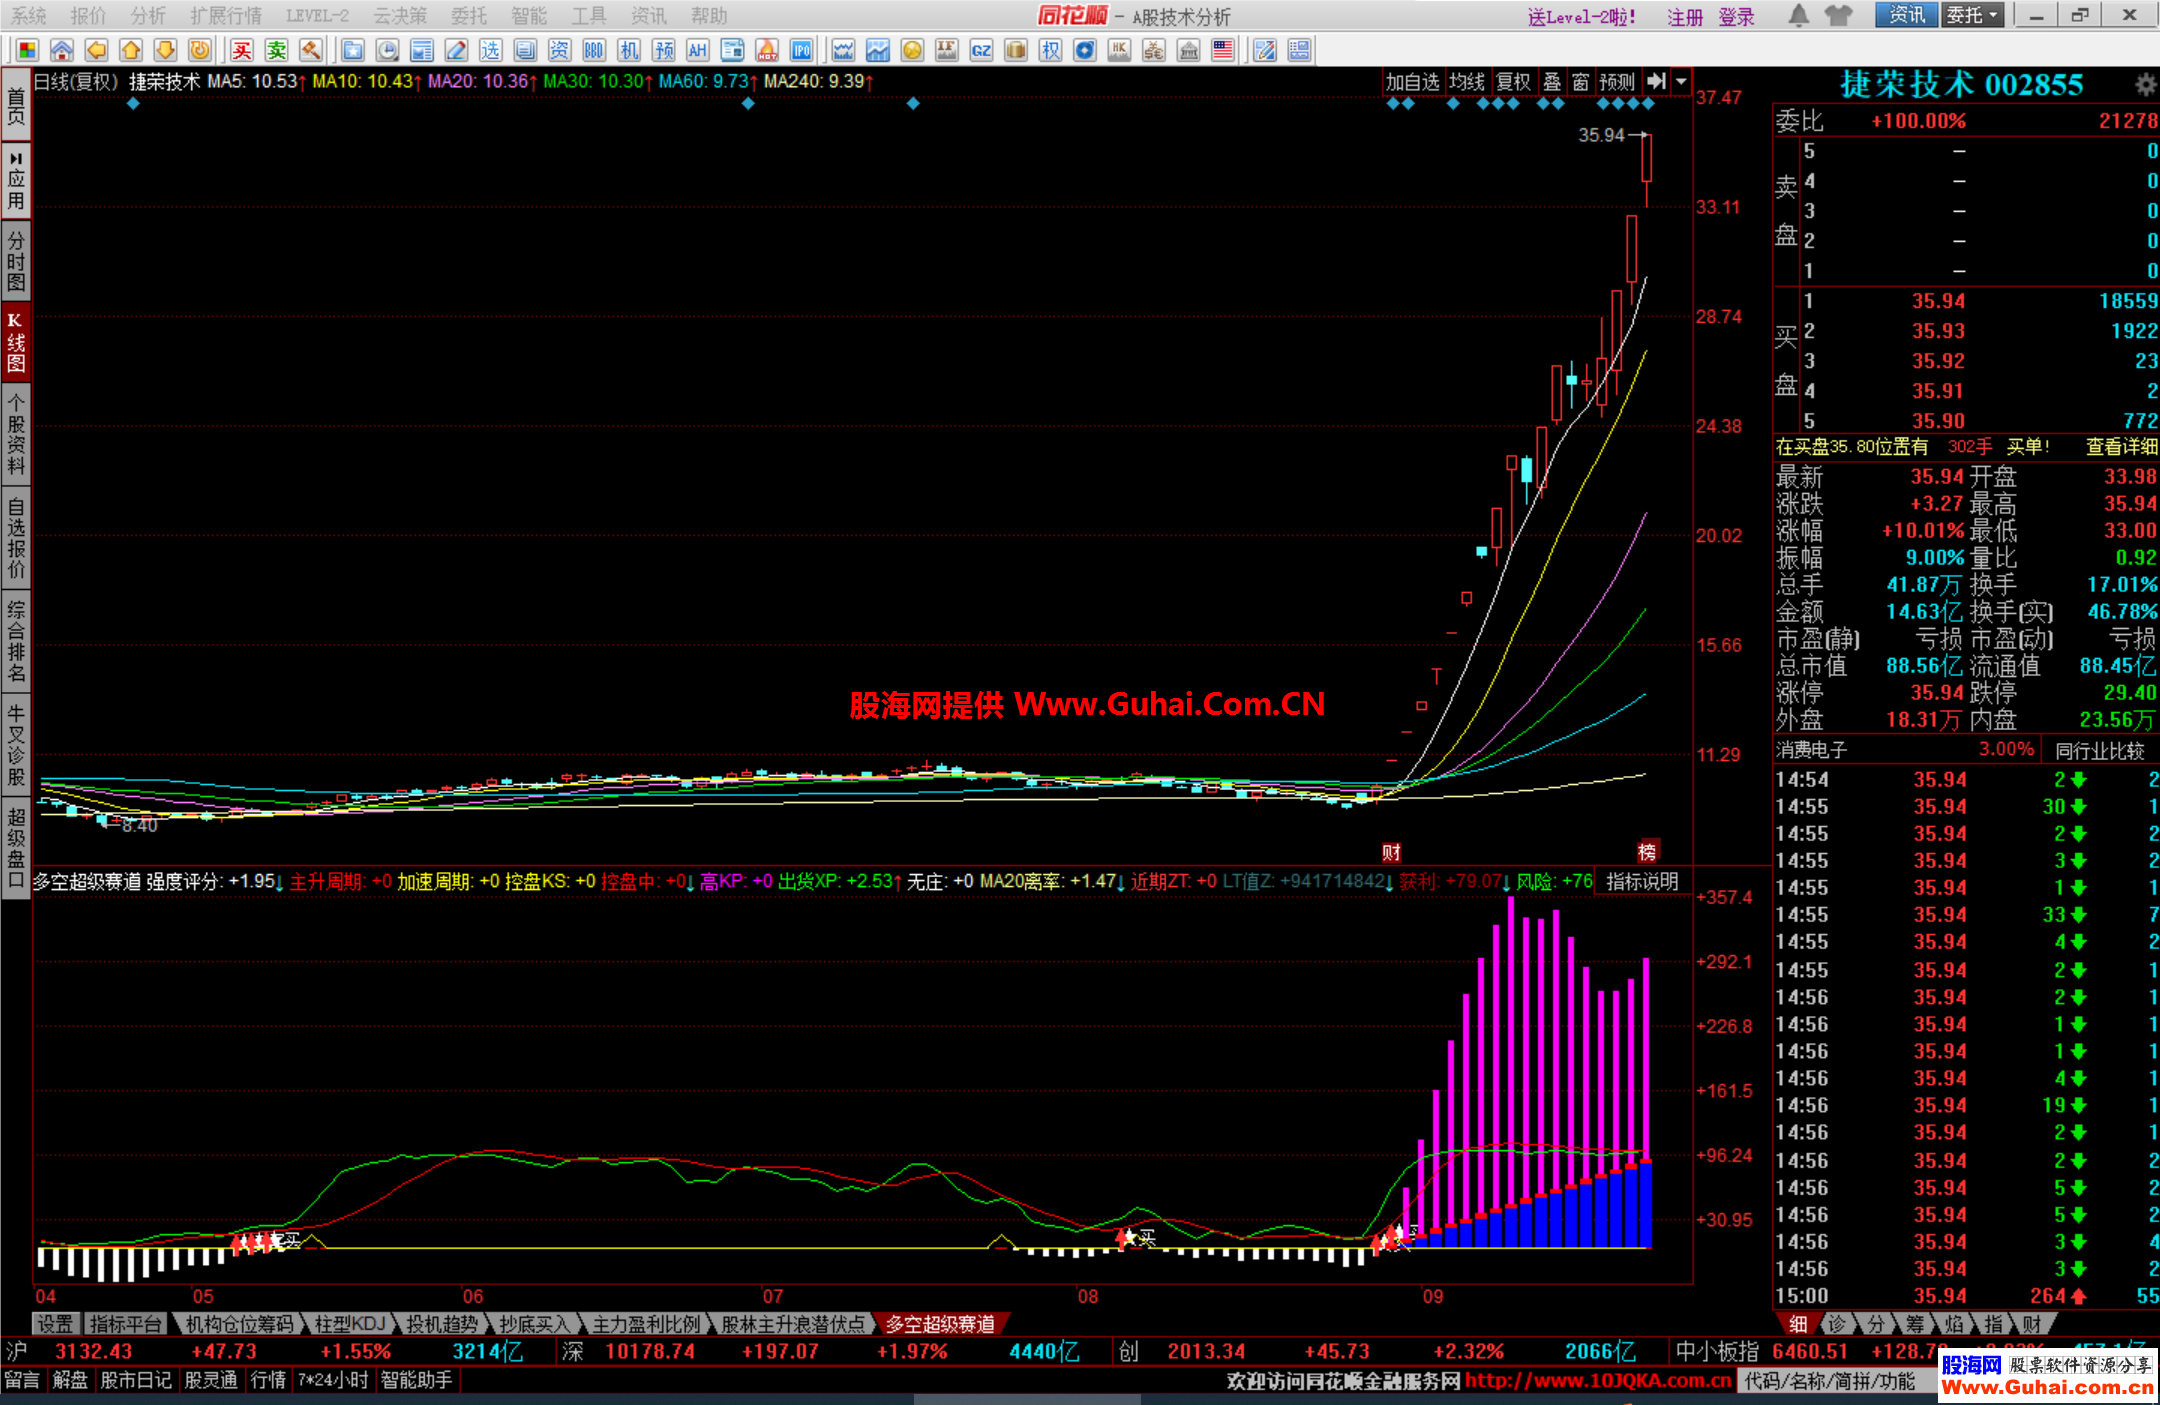This screenshot has height=1405, width=2160.
Task: Click the 指标说明 button
Action: point(1642,881)
